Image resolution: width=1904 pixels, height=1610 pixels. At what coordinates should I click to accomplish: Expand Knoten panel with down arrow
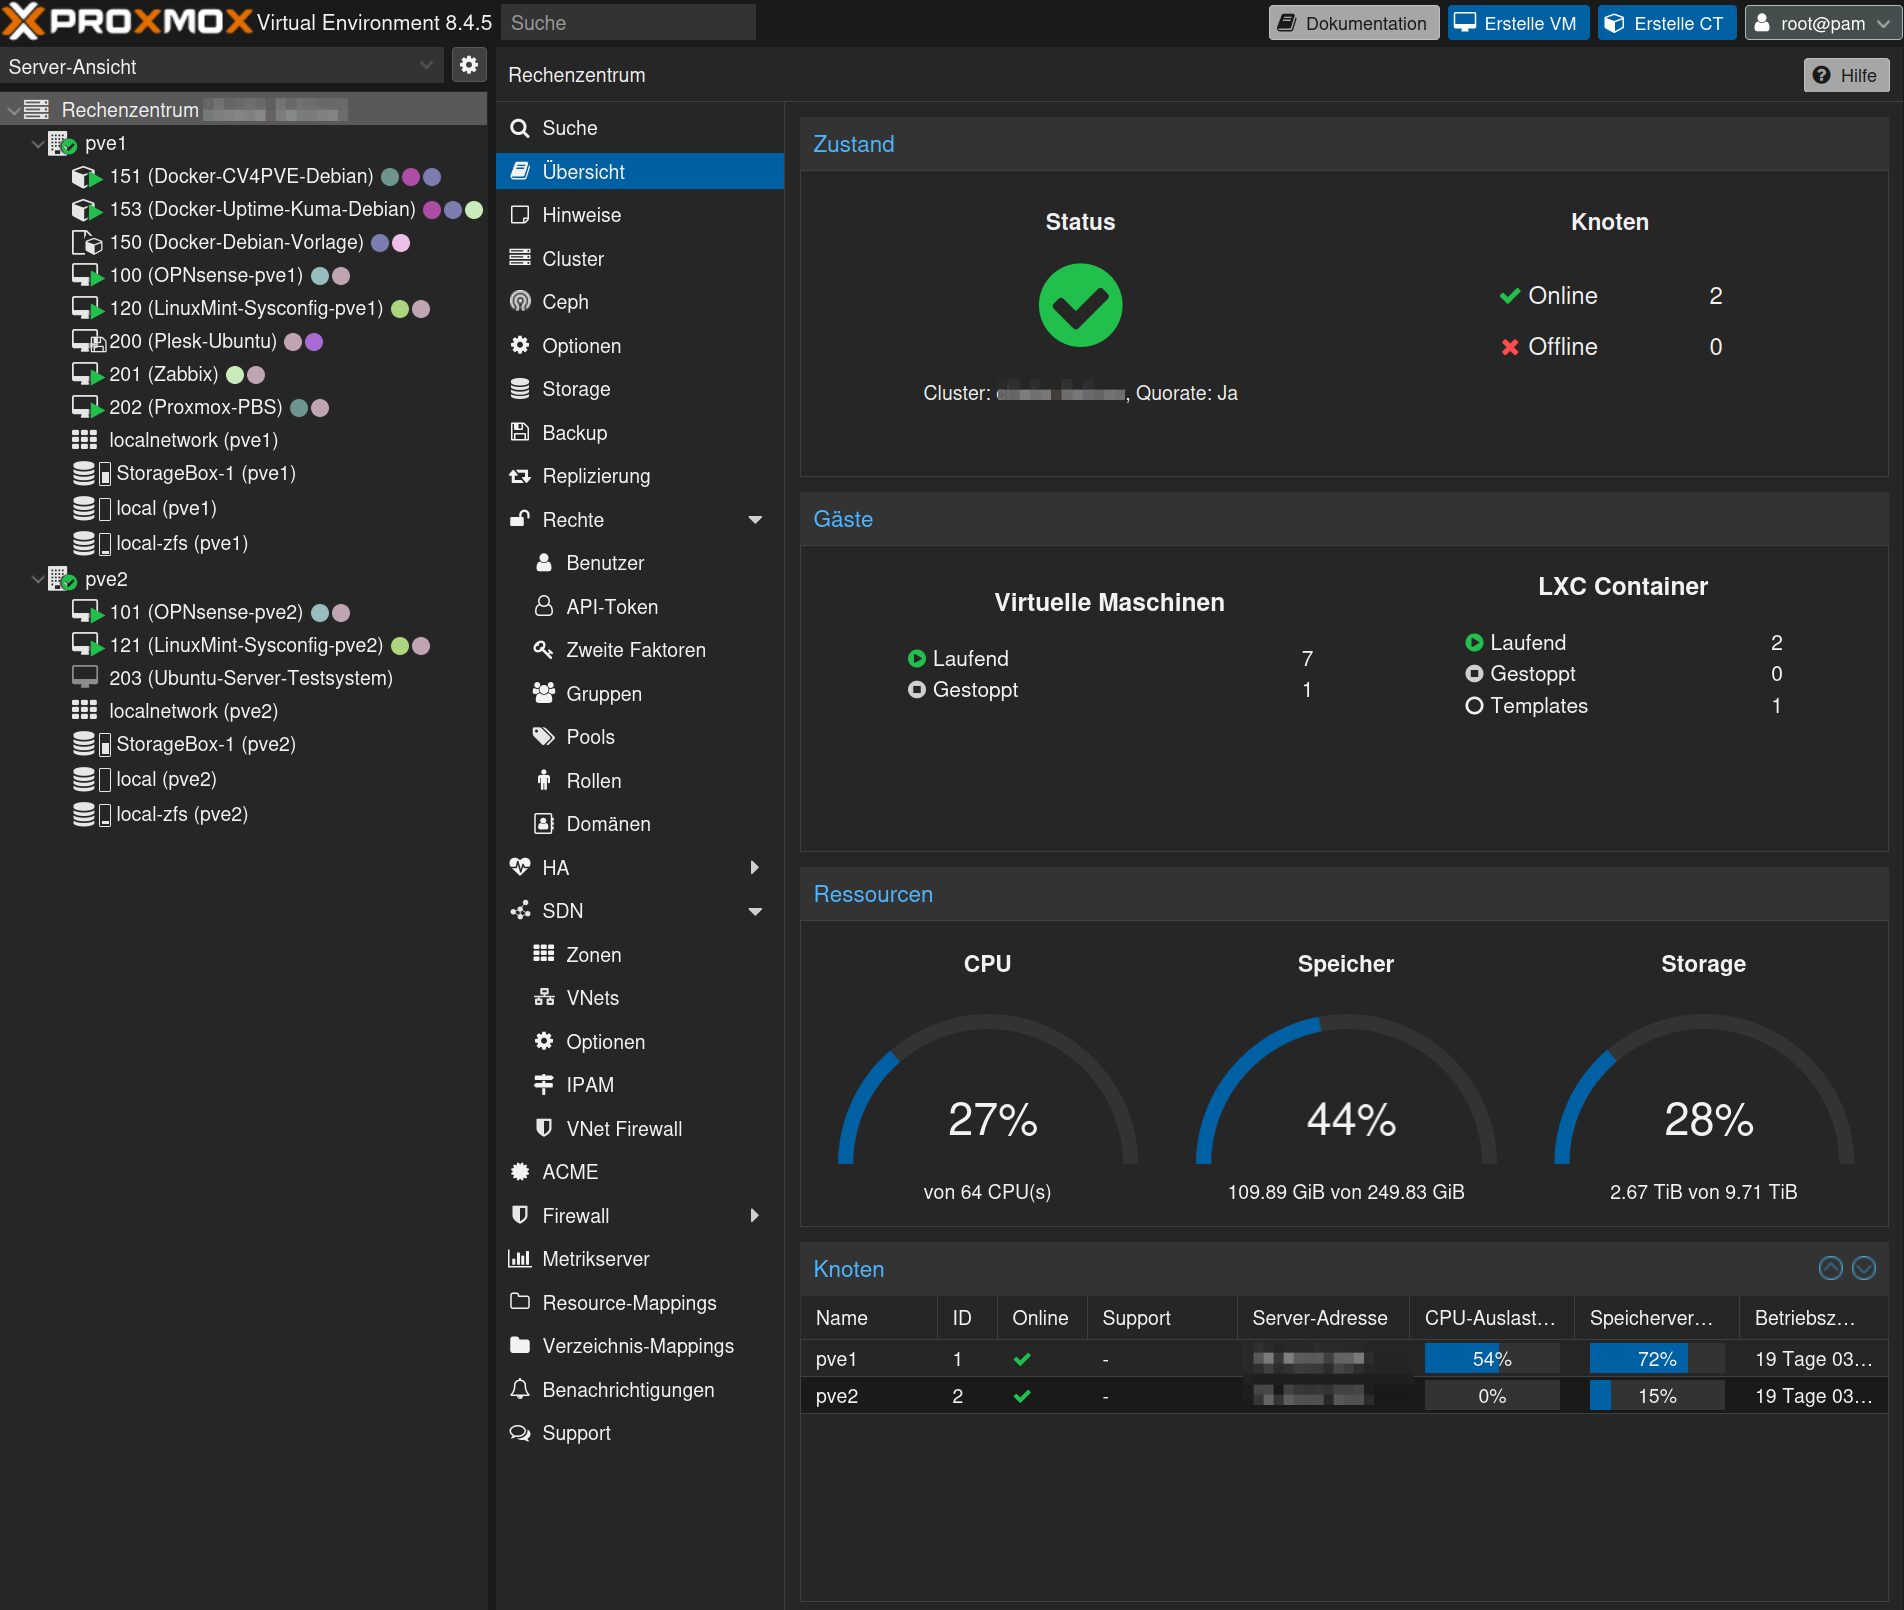click(x=1864, y=1269)
